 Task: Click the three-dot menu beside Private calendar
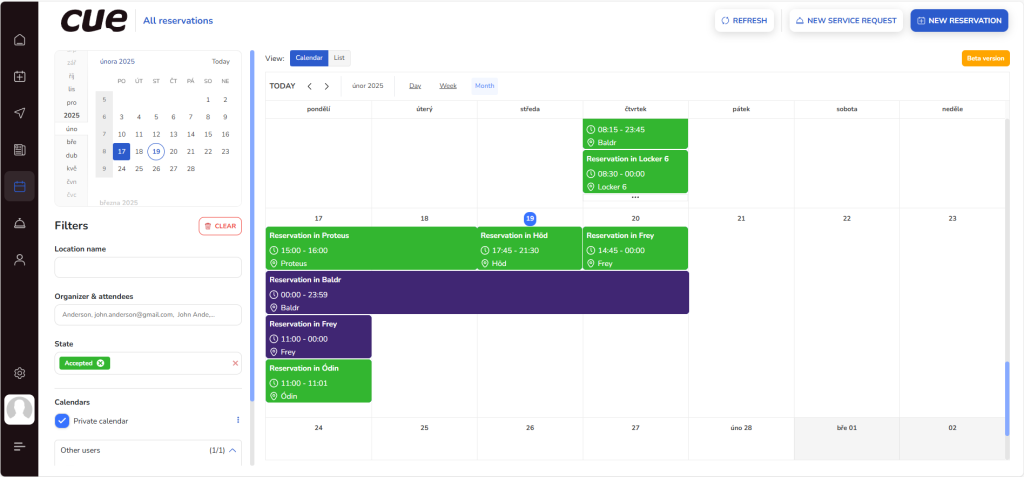point(238,421)
